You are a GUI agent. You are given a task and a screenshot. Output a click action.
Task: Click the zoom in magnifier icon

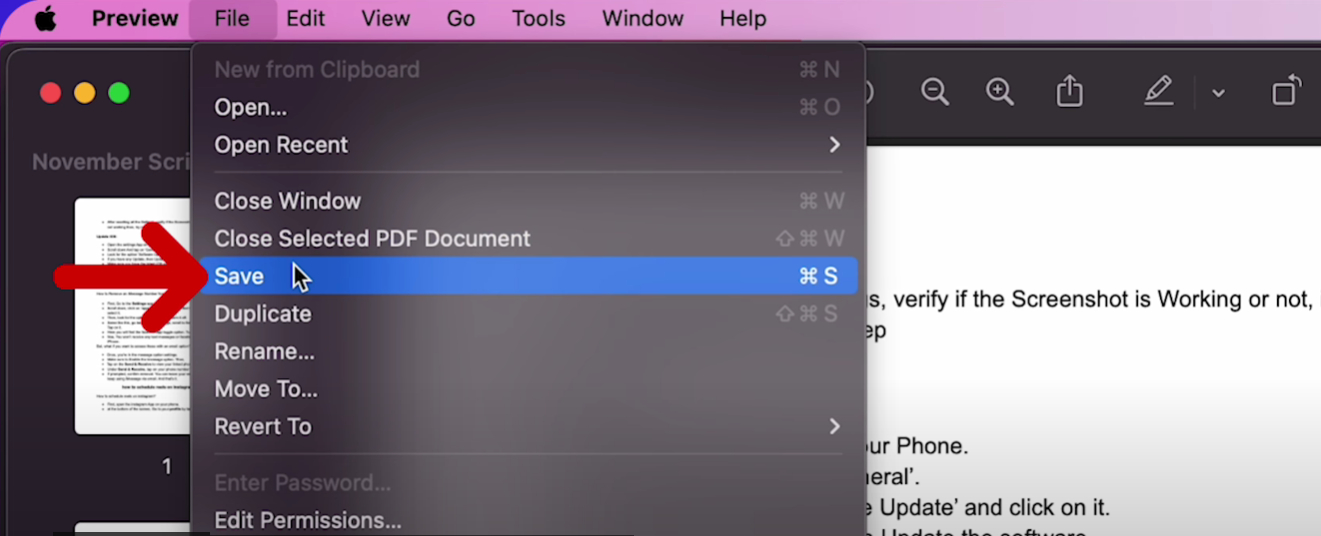1000,92
